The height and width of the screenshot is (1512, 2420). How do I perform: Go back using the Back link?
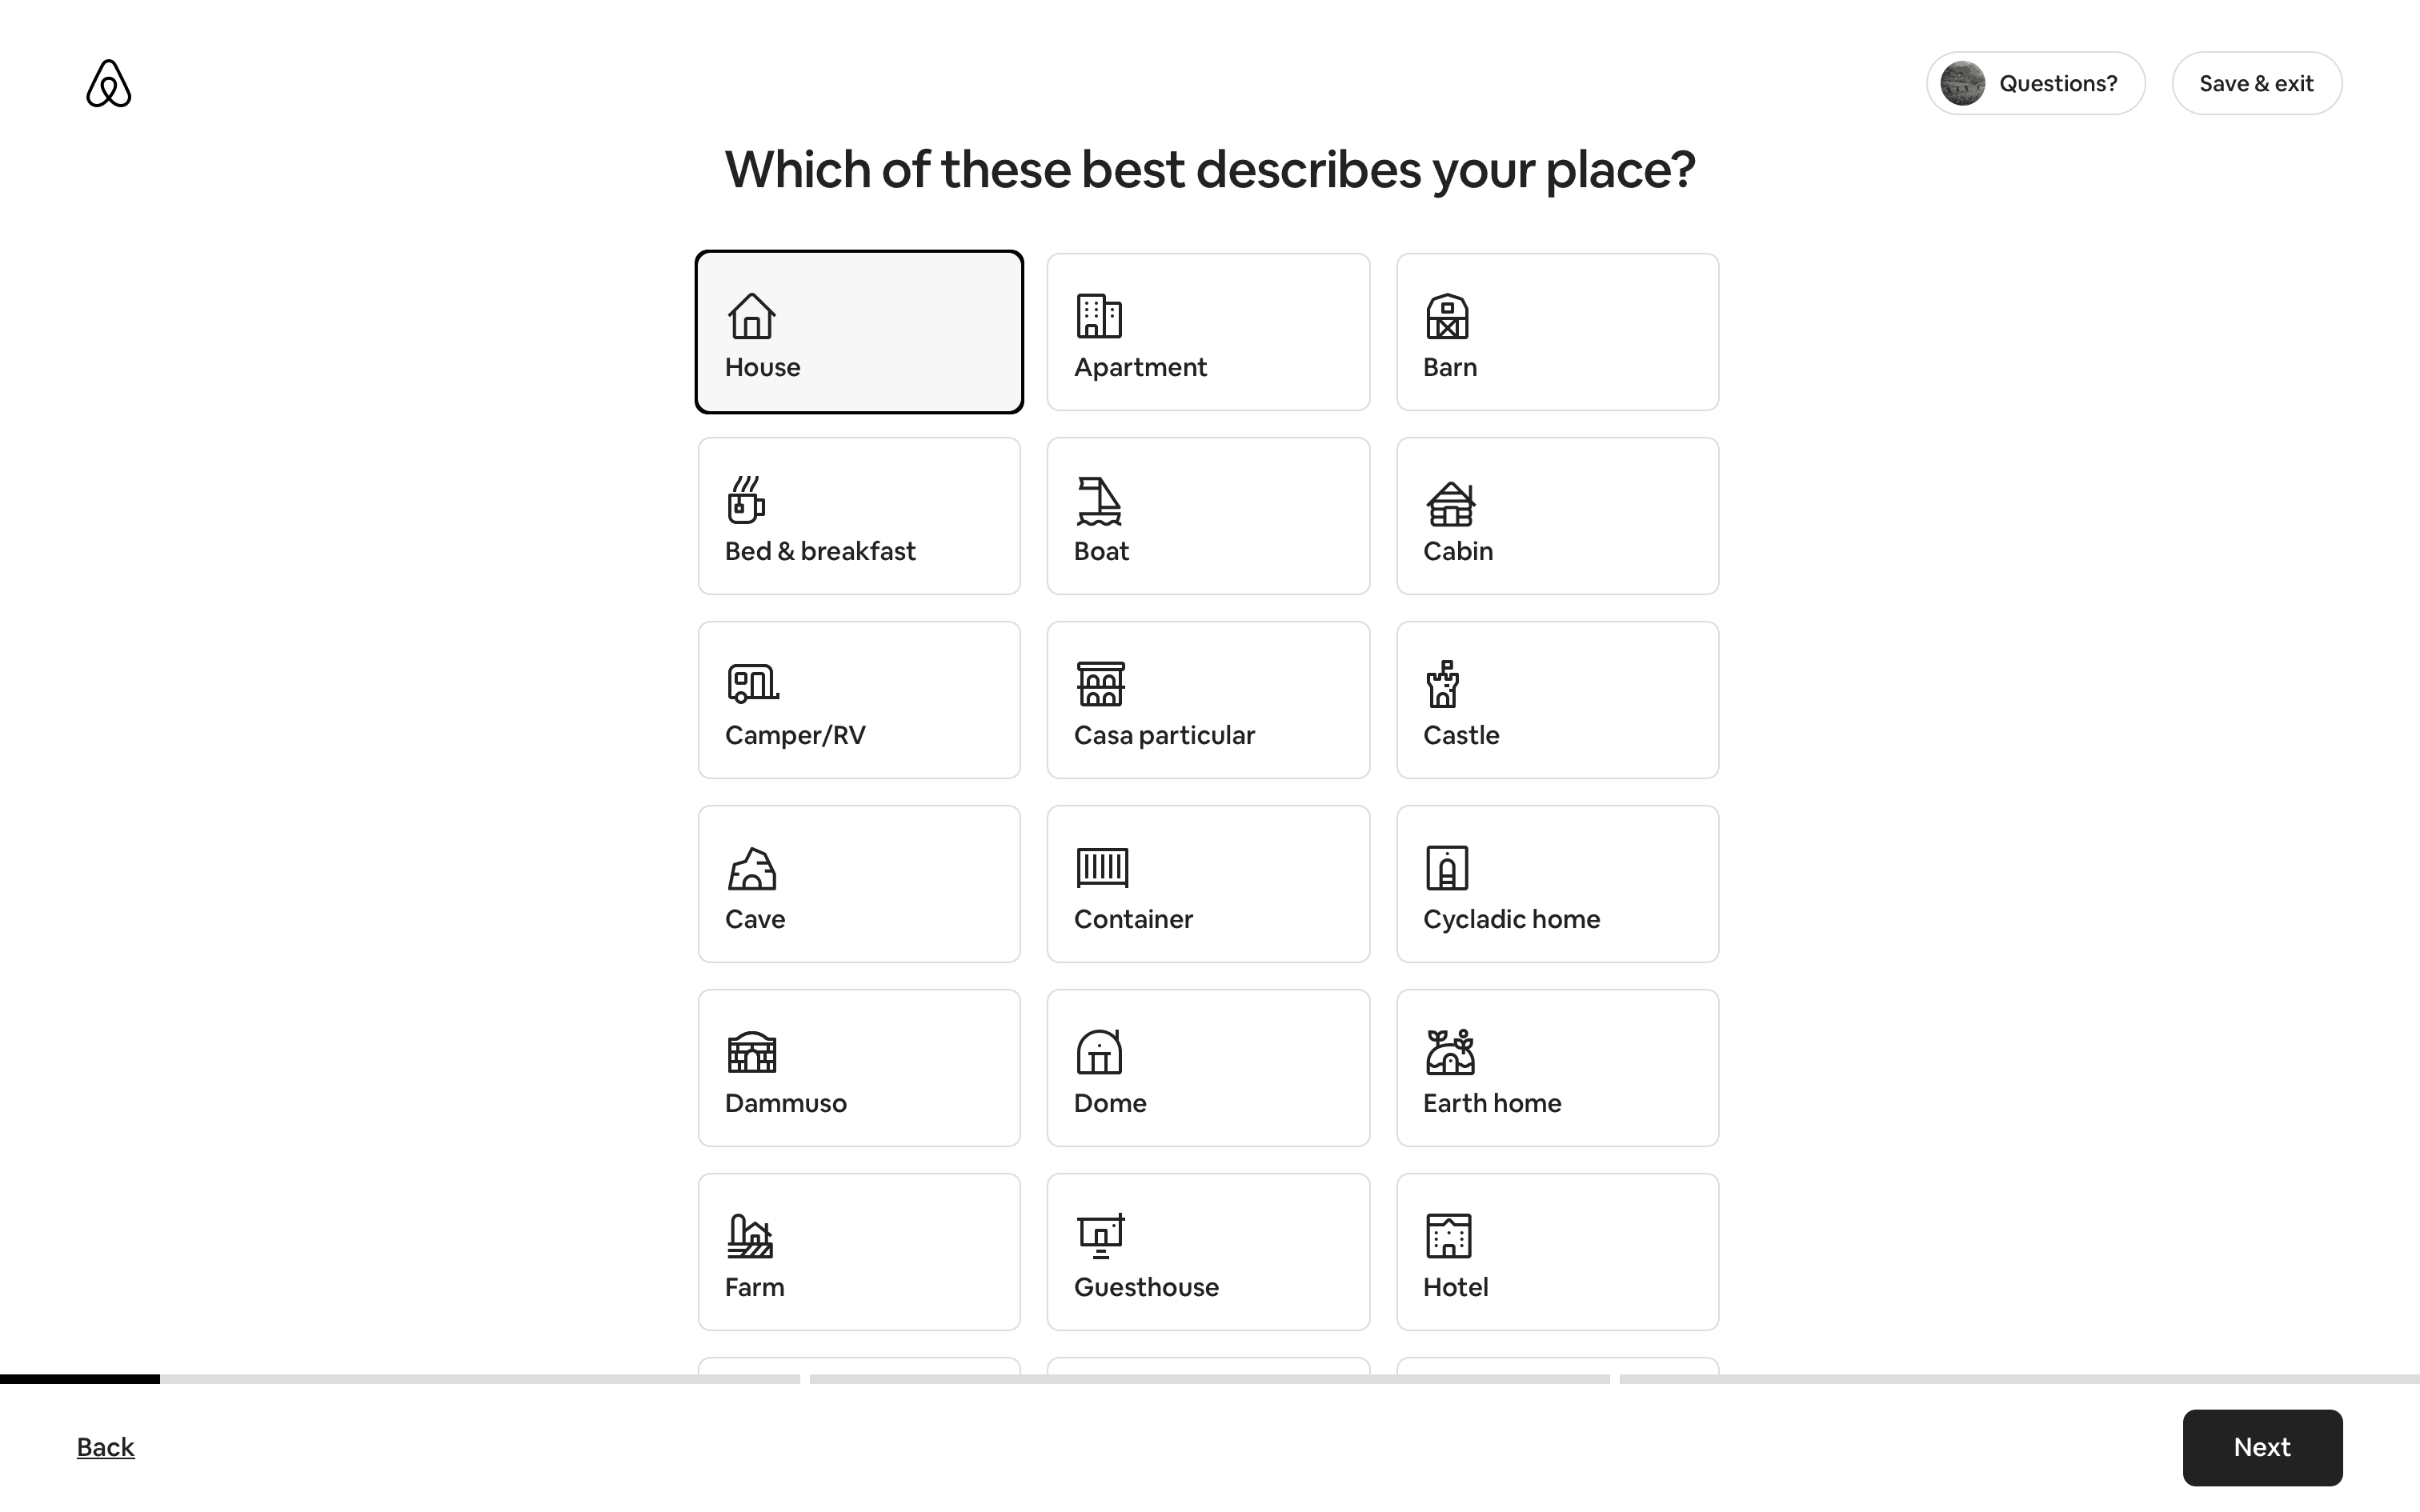[105, 1447]
